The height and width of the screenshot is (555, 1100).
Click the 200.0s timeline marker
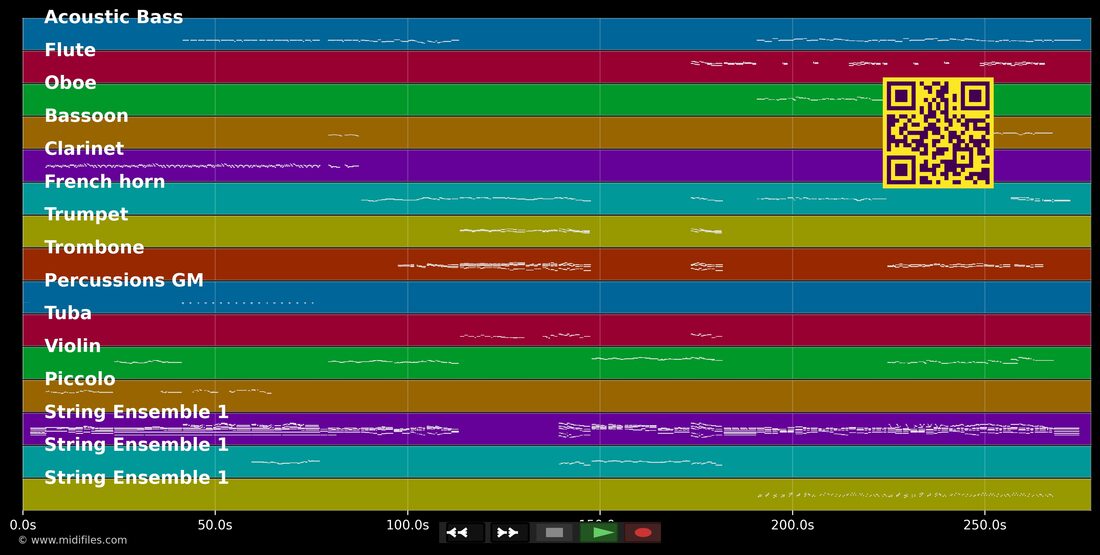tap(793, 525)
